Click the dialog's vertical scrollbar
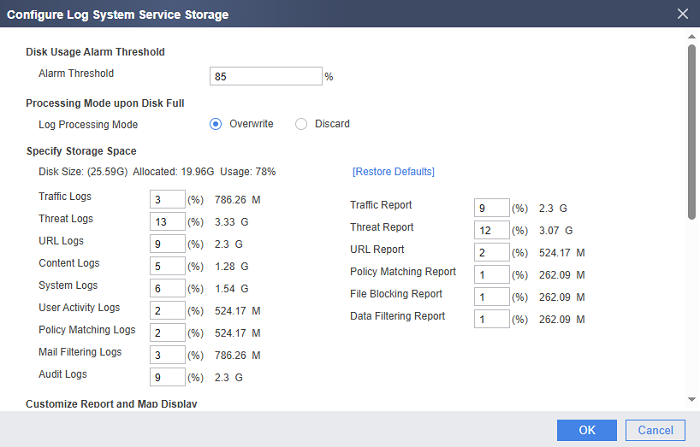 pyautogui.click(x=691, y=130)
